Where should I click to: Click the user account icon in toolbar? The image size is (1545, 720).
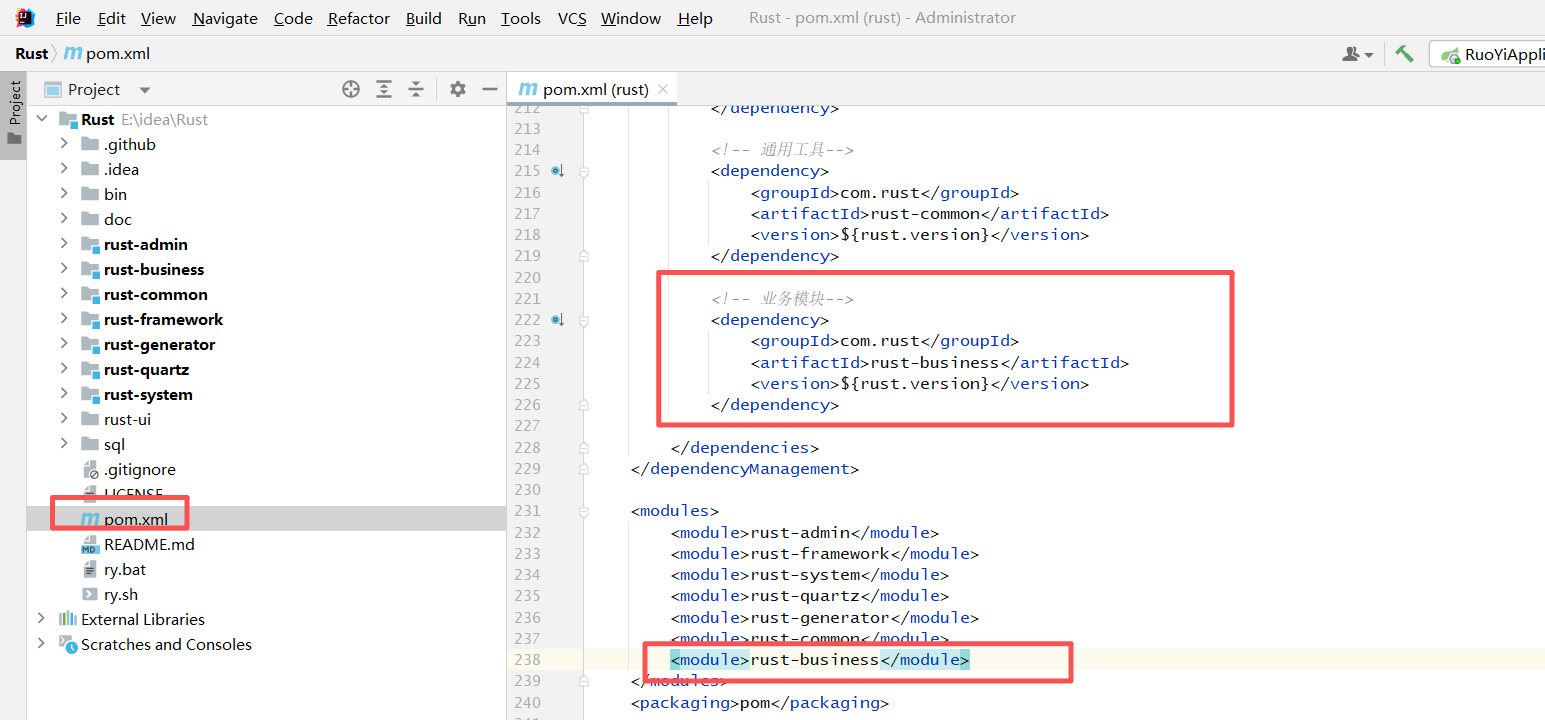(1356, 54)
